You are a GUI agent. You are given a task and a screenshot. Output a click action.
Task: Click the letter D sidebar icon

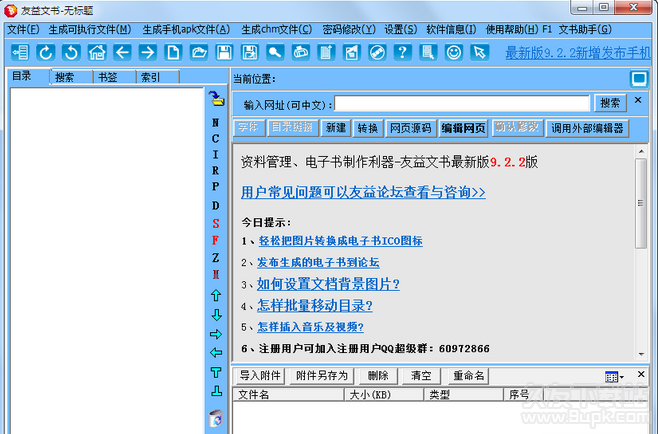coord(216,205)
